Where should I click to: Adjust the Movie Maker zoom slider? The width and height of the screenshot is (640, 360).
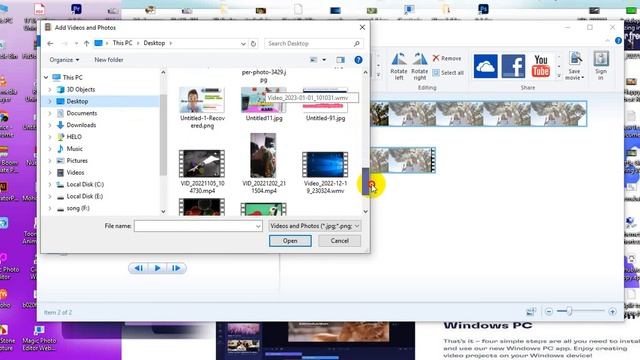pyautogui.click(x=569, y=312)
